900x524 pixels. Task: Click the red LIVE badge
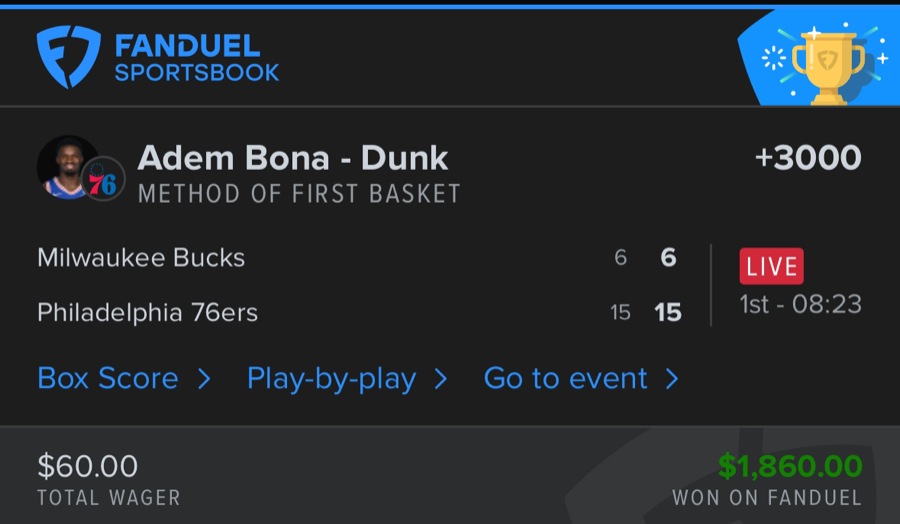pyautogui.click(x=771, y=266)
